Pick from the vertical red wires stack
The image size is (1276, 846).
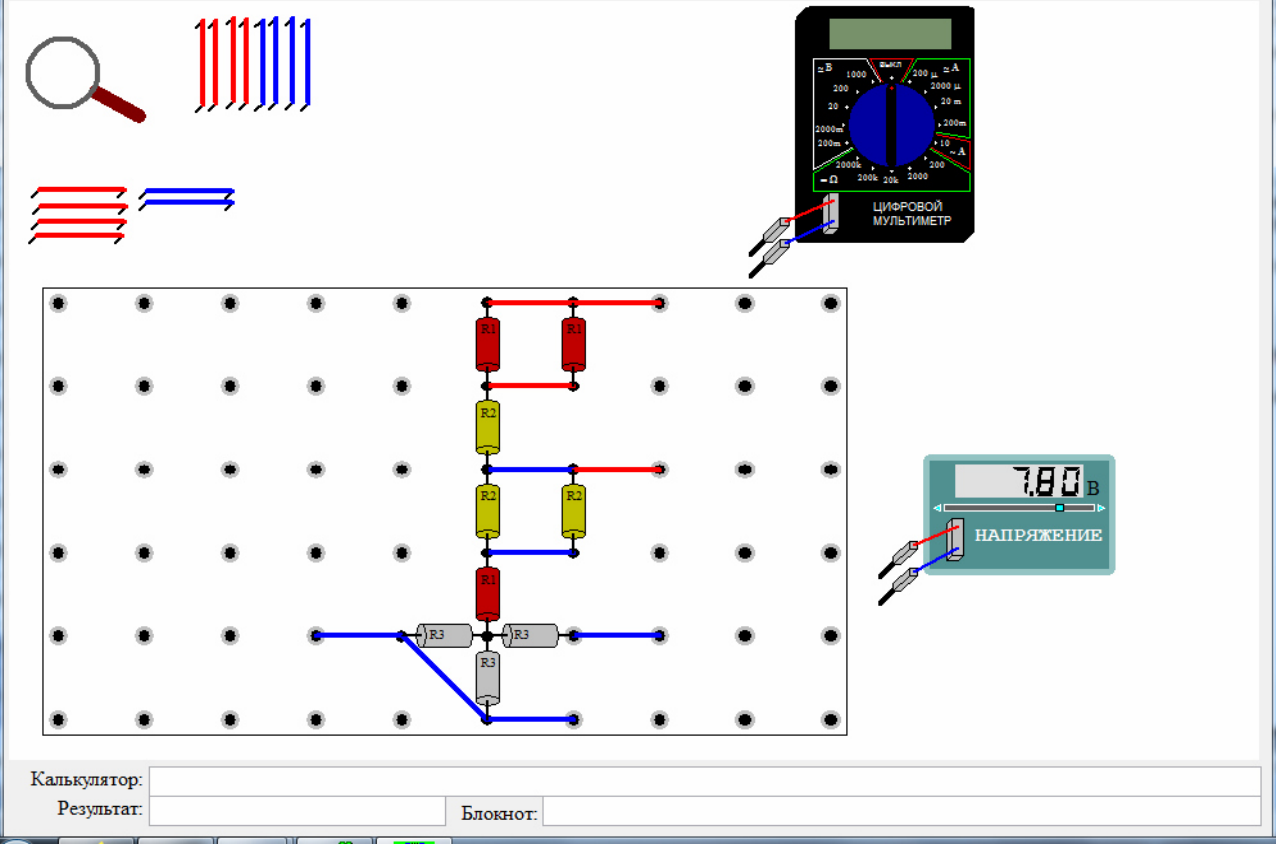(x=223, y=62)
